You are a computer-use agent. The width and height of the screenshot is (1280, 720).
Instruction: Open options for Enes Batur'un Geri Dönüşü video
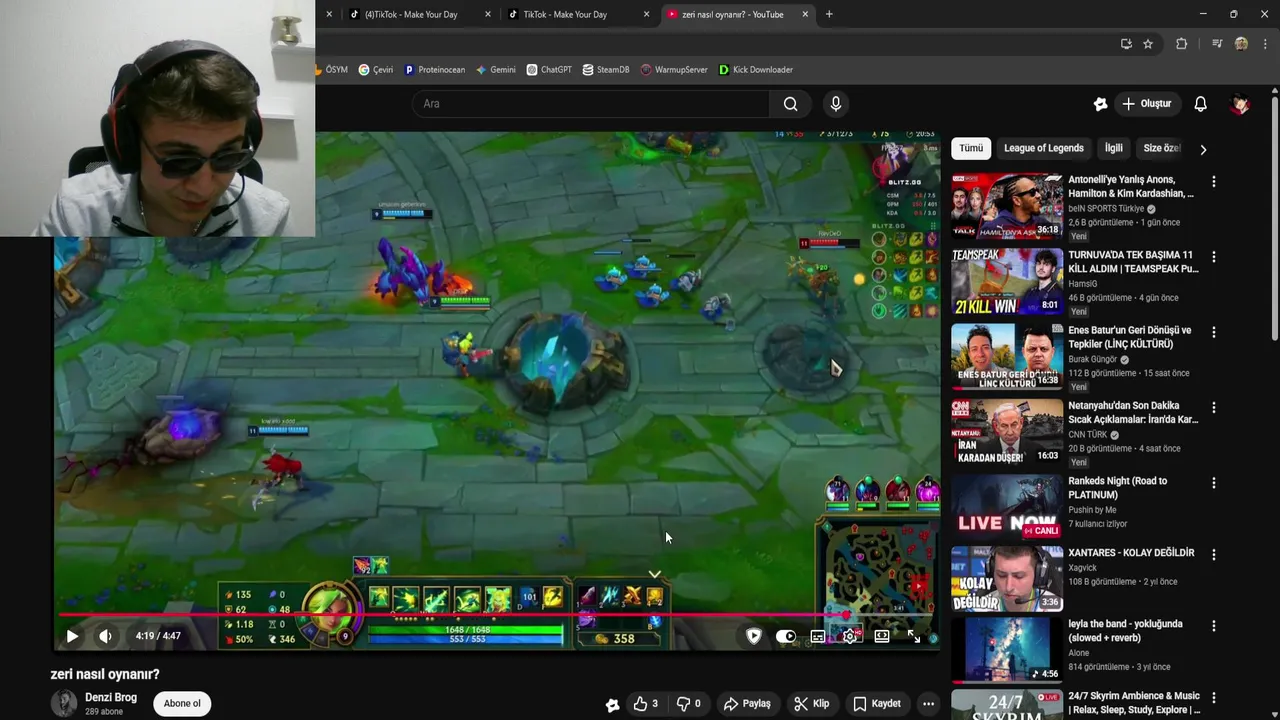[x=1214, y=332]
